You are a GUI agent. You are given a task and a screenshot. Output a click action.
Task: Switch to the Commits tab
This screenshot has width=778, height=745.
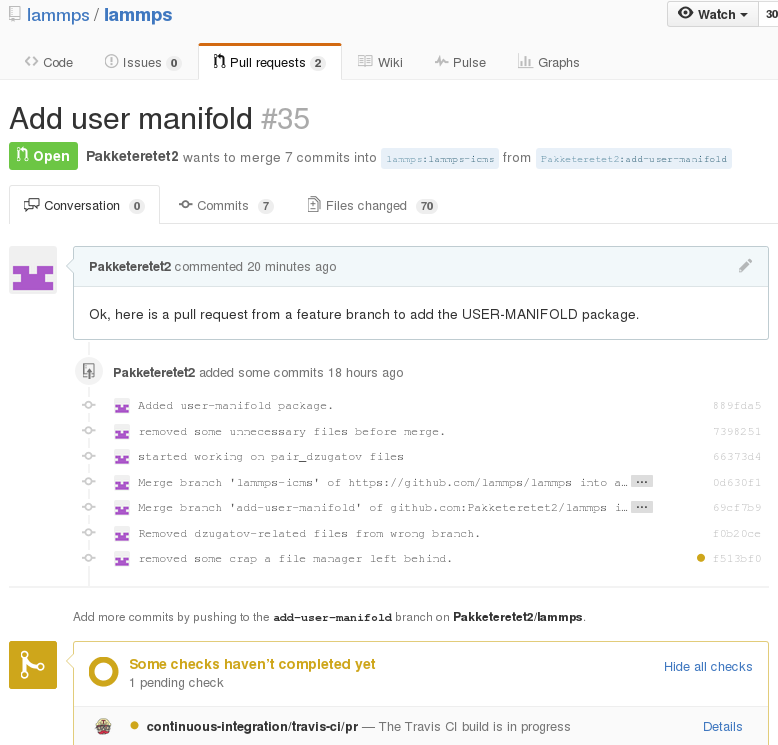[225, 206]
